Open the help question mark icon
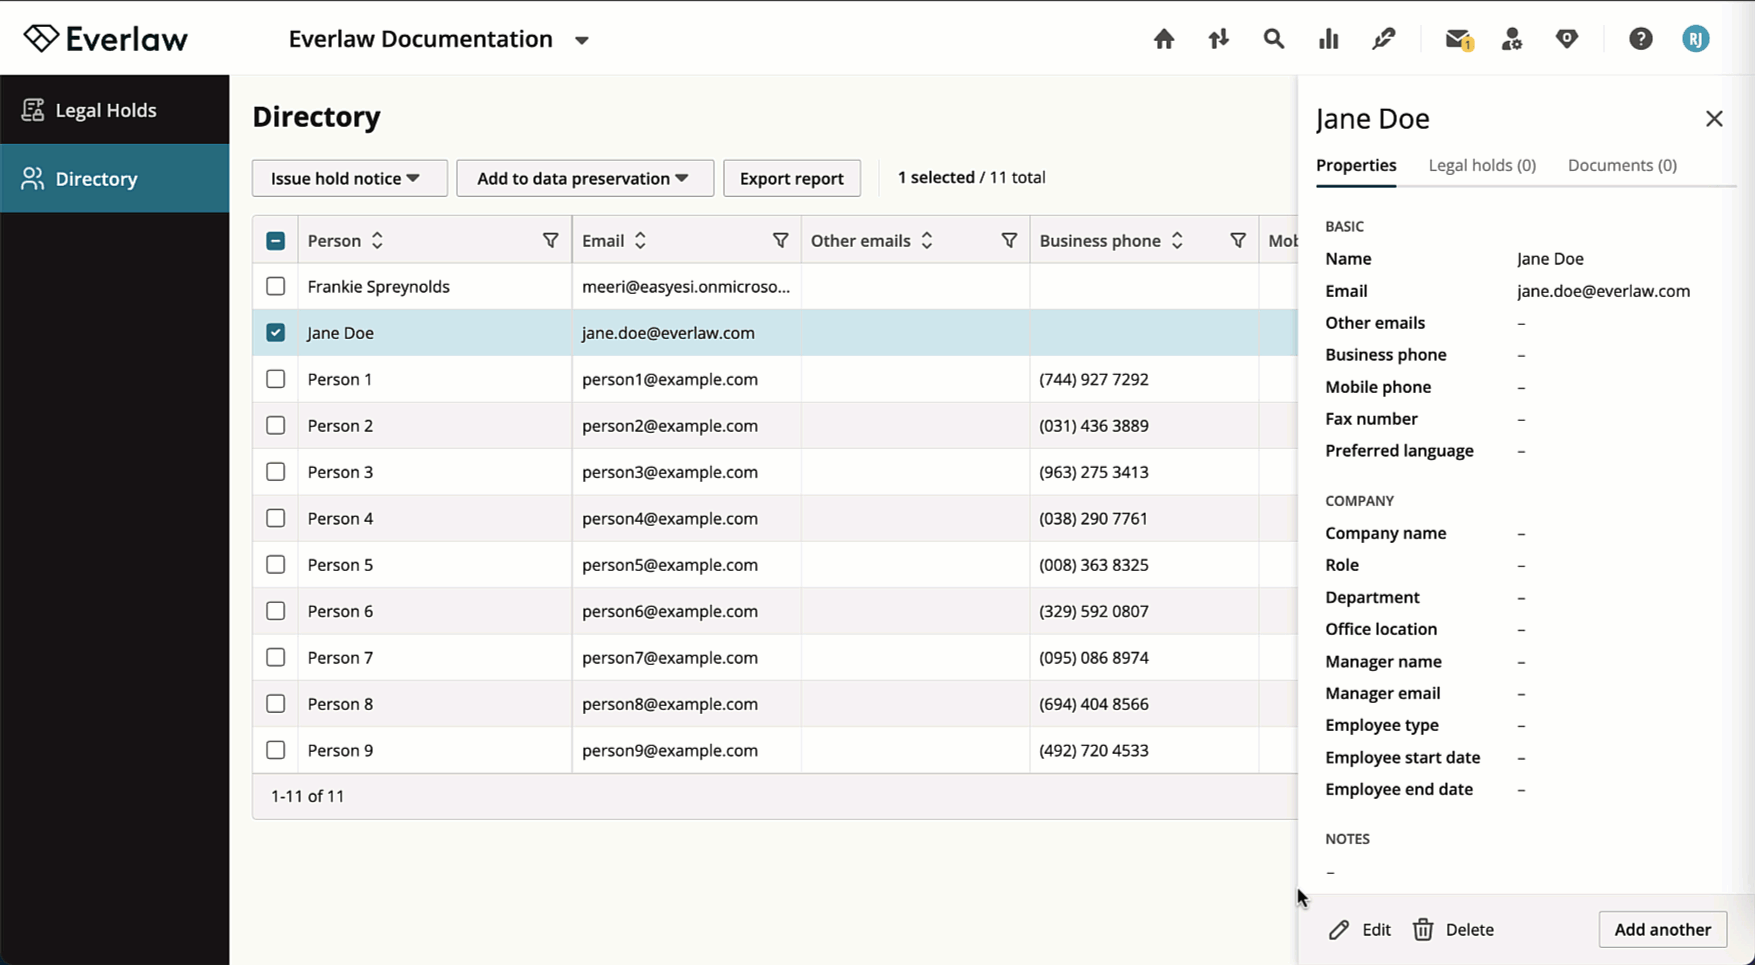The image size is (1755, 965). [x=1640, y=39]
